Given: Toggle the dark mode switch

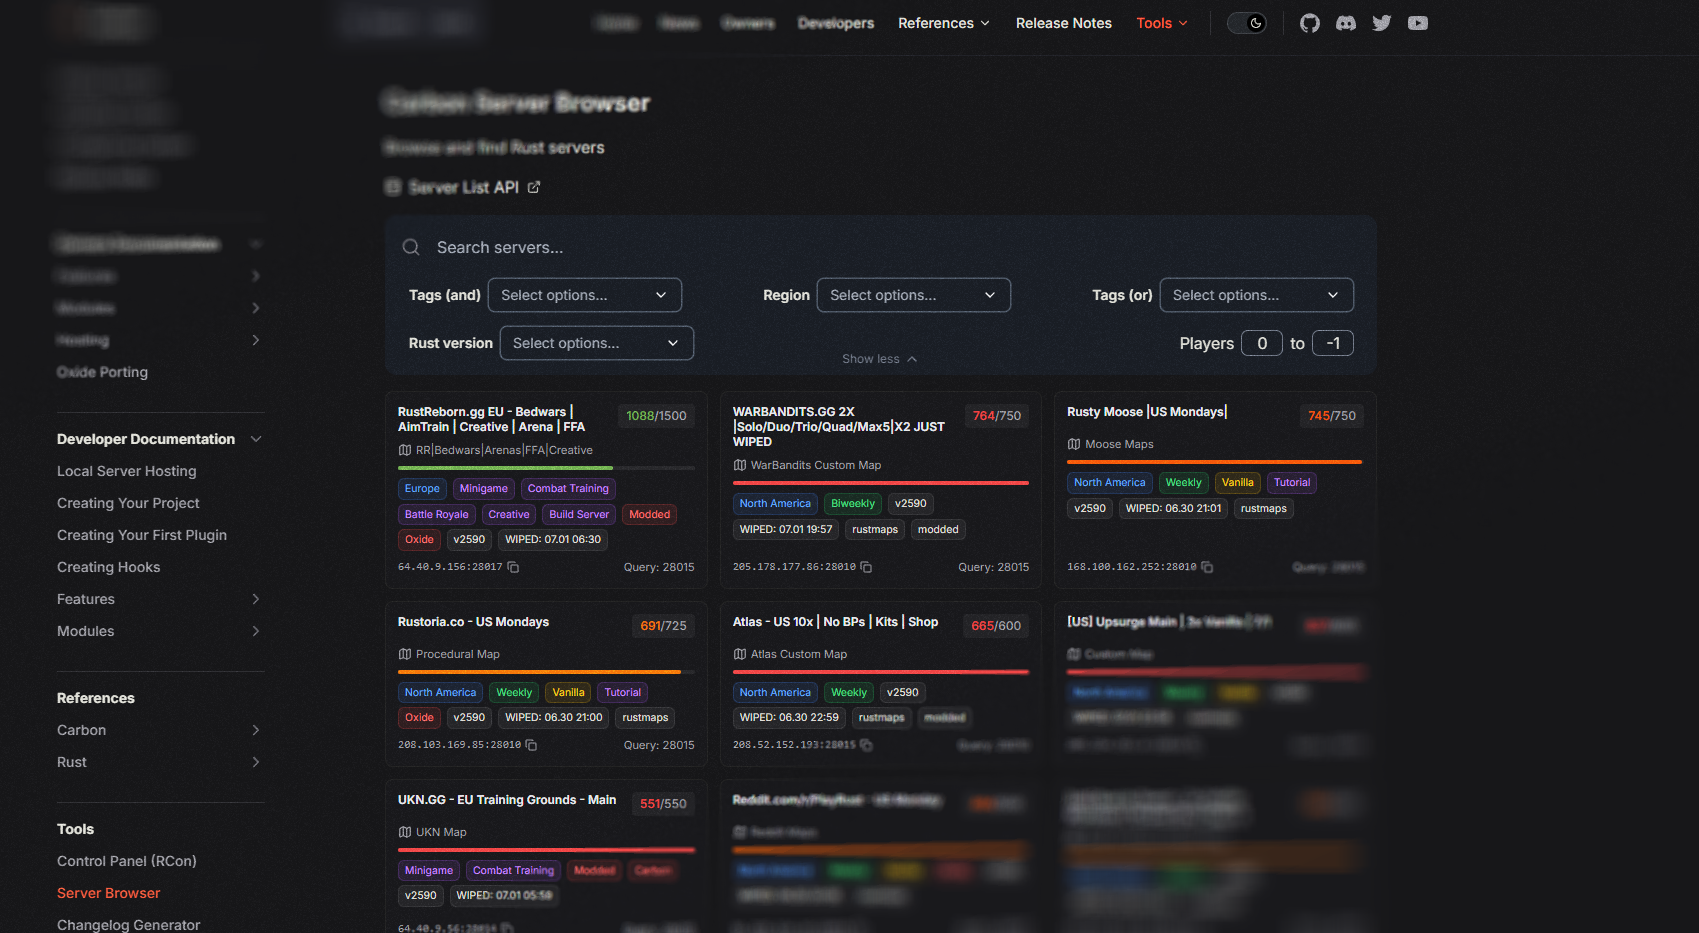Looking at the screenshot, I should [1246, 23].
